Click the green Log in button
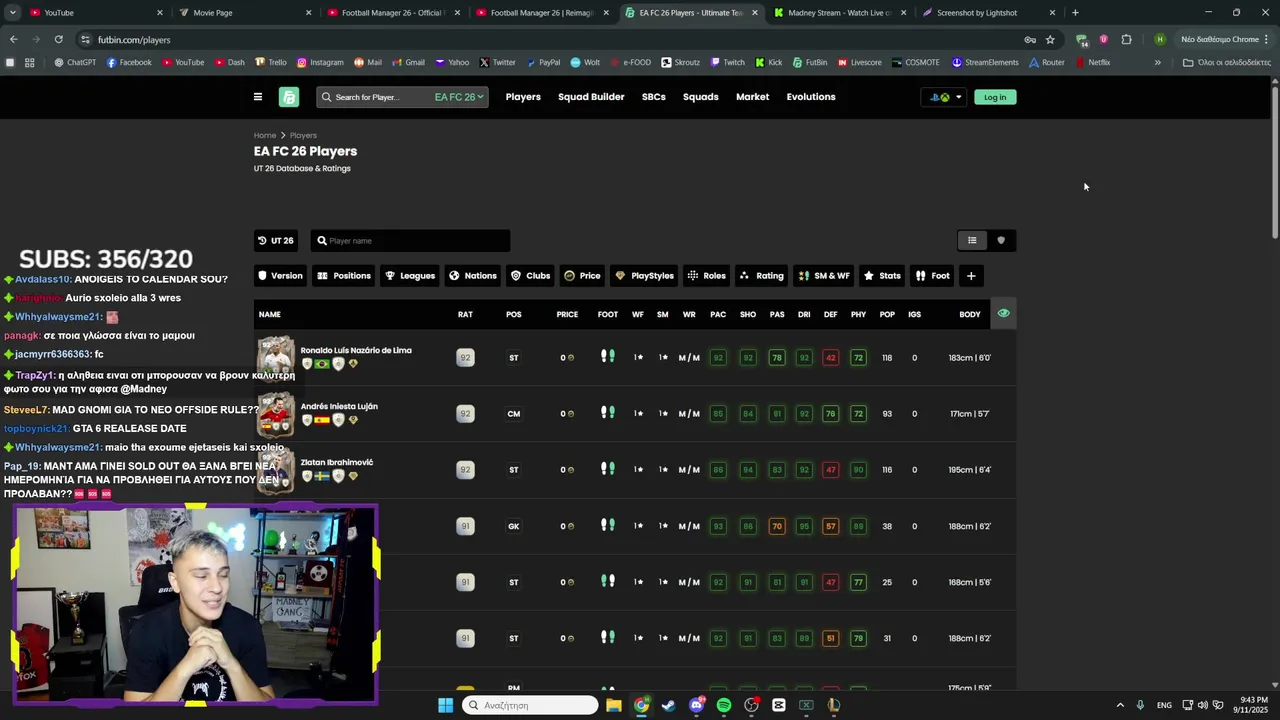 995,97
